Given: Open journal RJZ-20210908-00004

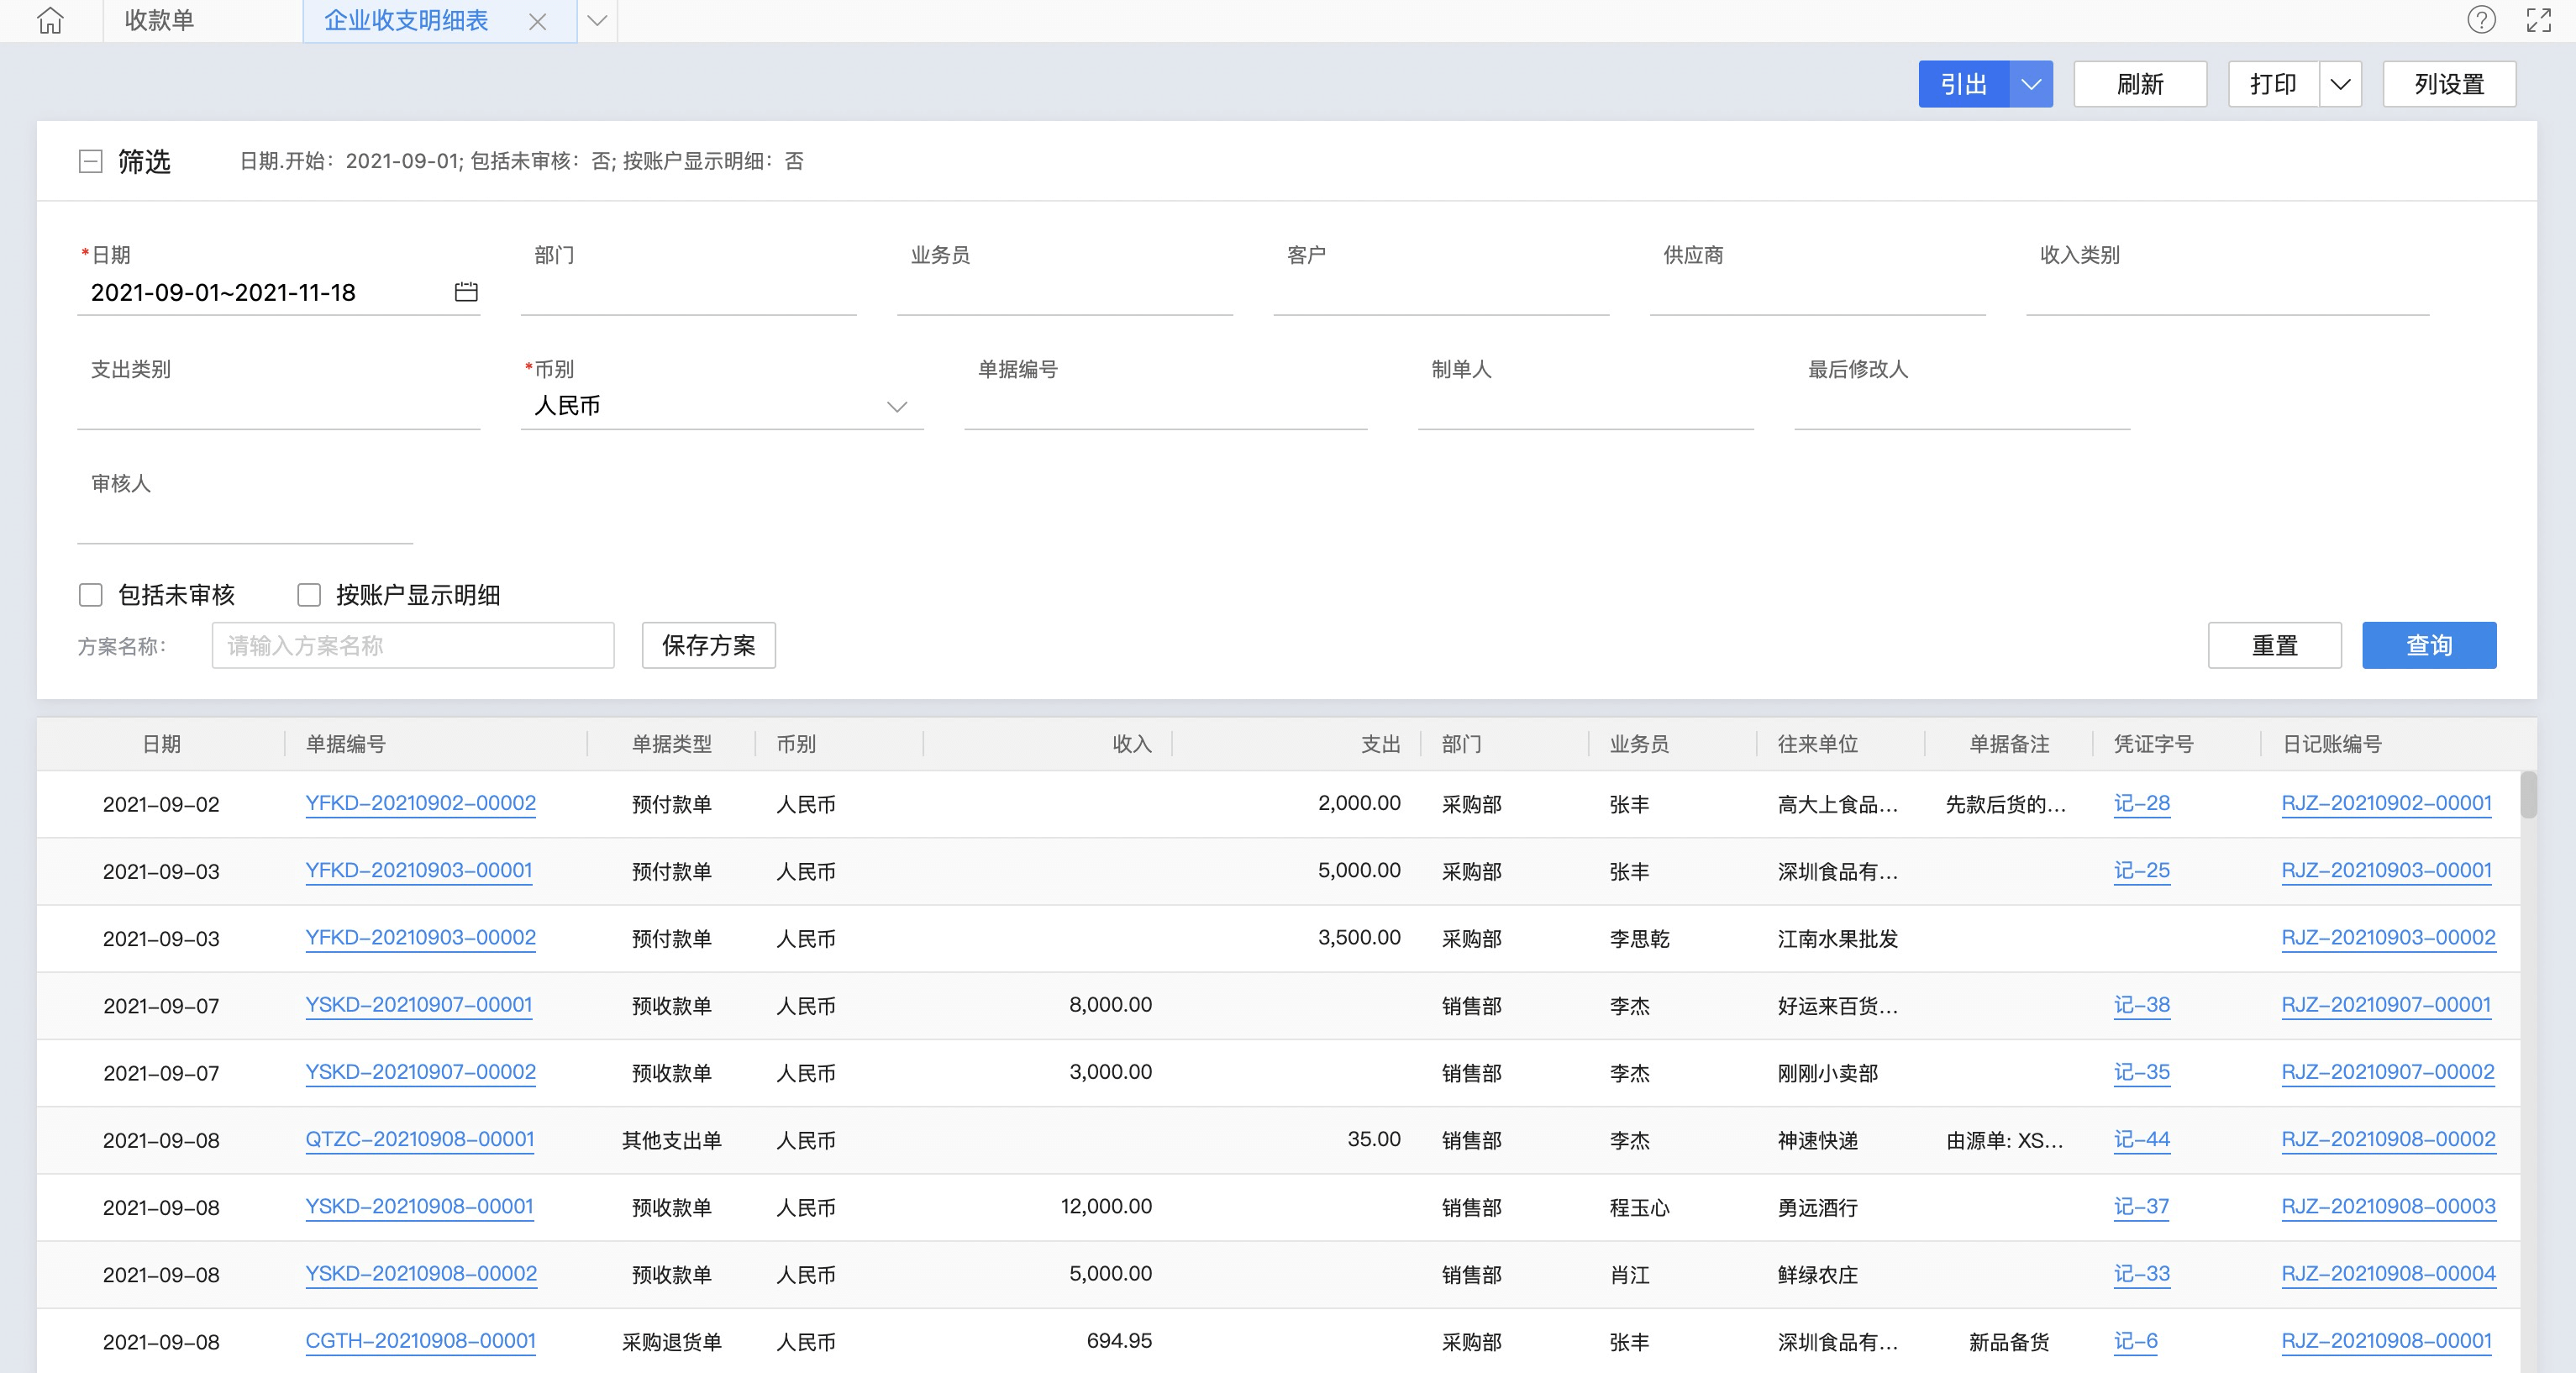Looking at the screenshot, I should pyautogui.click(x=2388, y=1273).
